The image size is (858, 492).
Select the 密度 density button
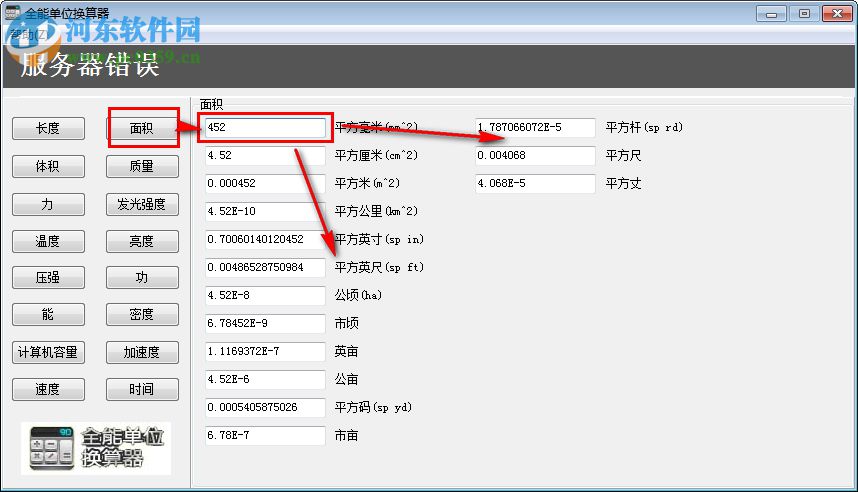coord(142,315)
